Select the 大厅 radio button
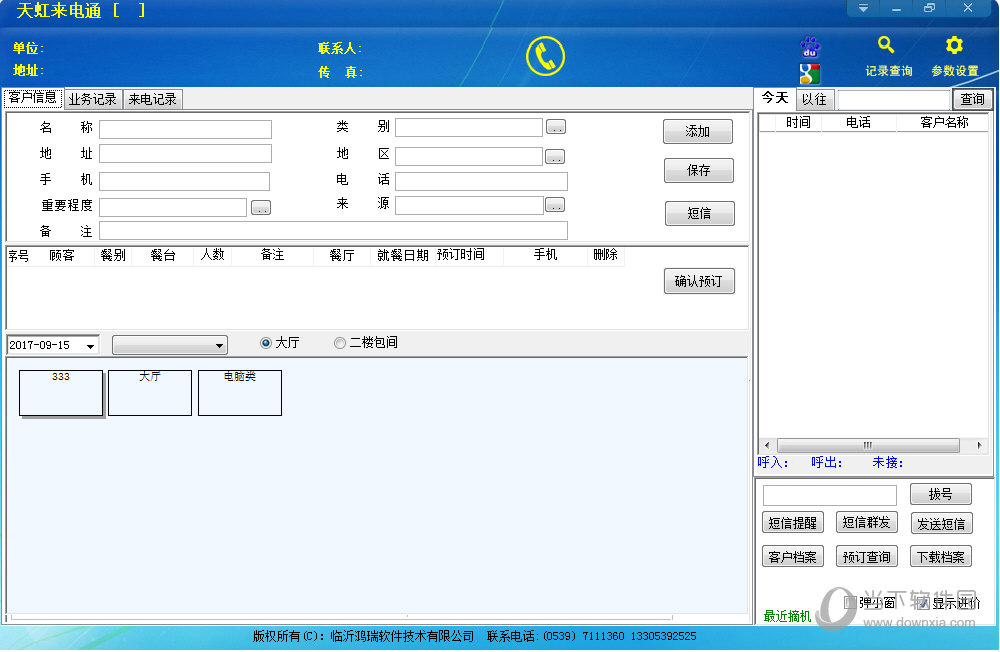This screenshot has width=1000, height=652. pyautogui.click(x=266, y=343)
